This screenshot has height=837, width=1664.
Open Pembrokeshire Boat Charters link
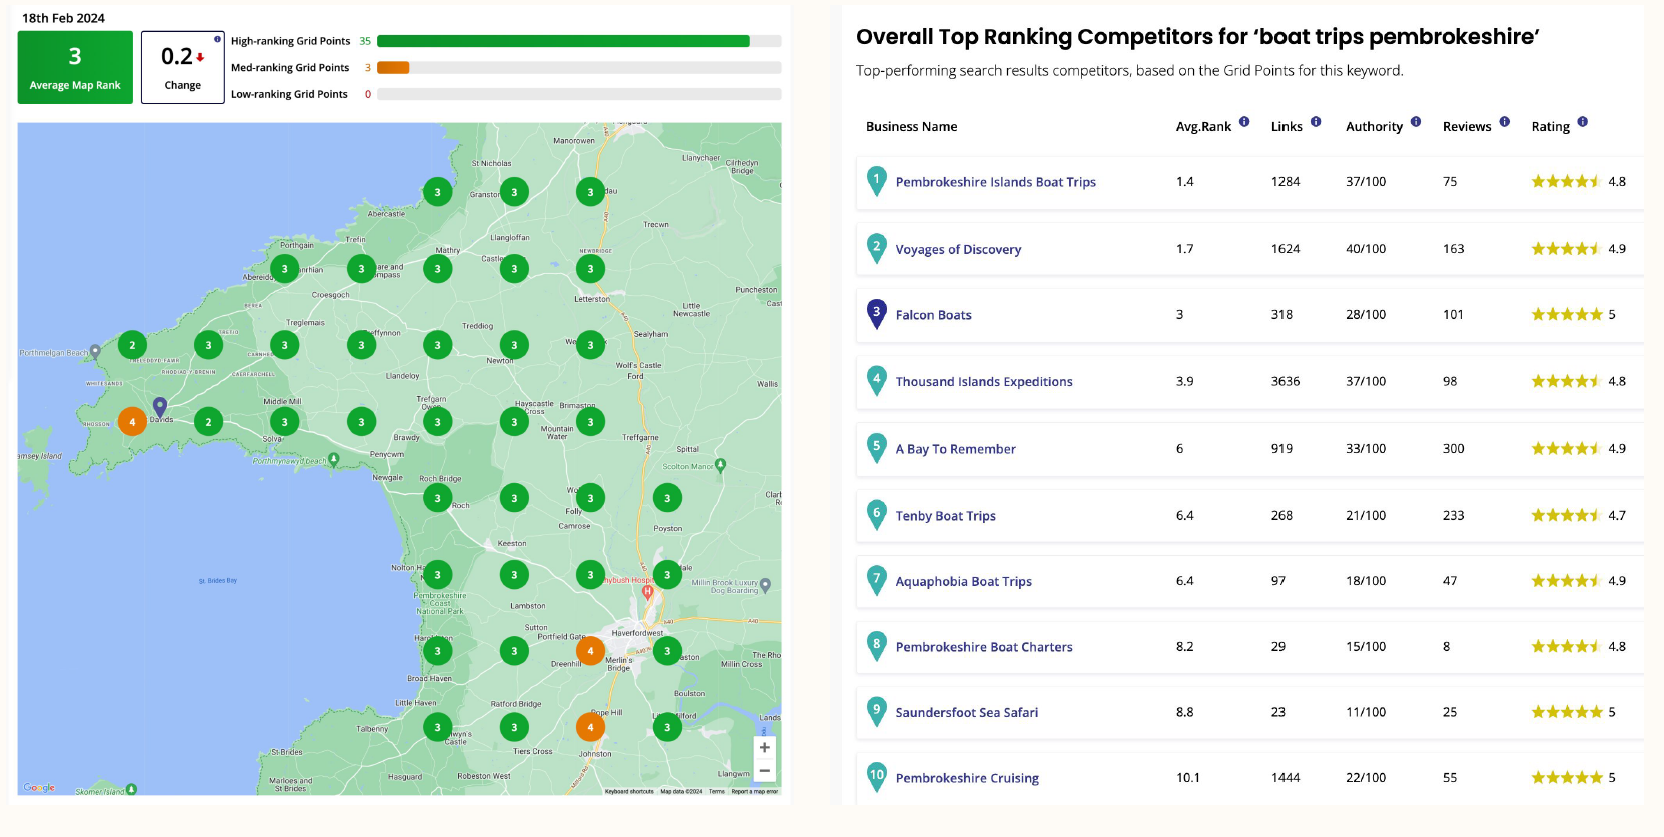(984, 647)
